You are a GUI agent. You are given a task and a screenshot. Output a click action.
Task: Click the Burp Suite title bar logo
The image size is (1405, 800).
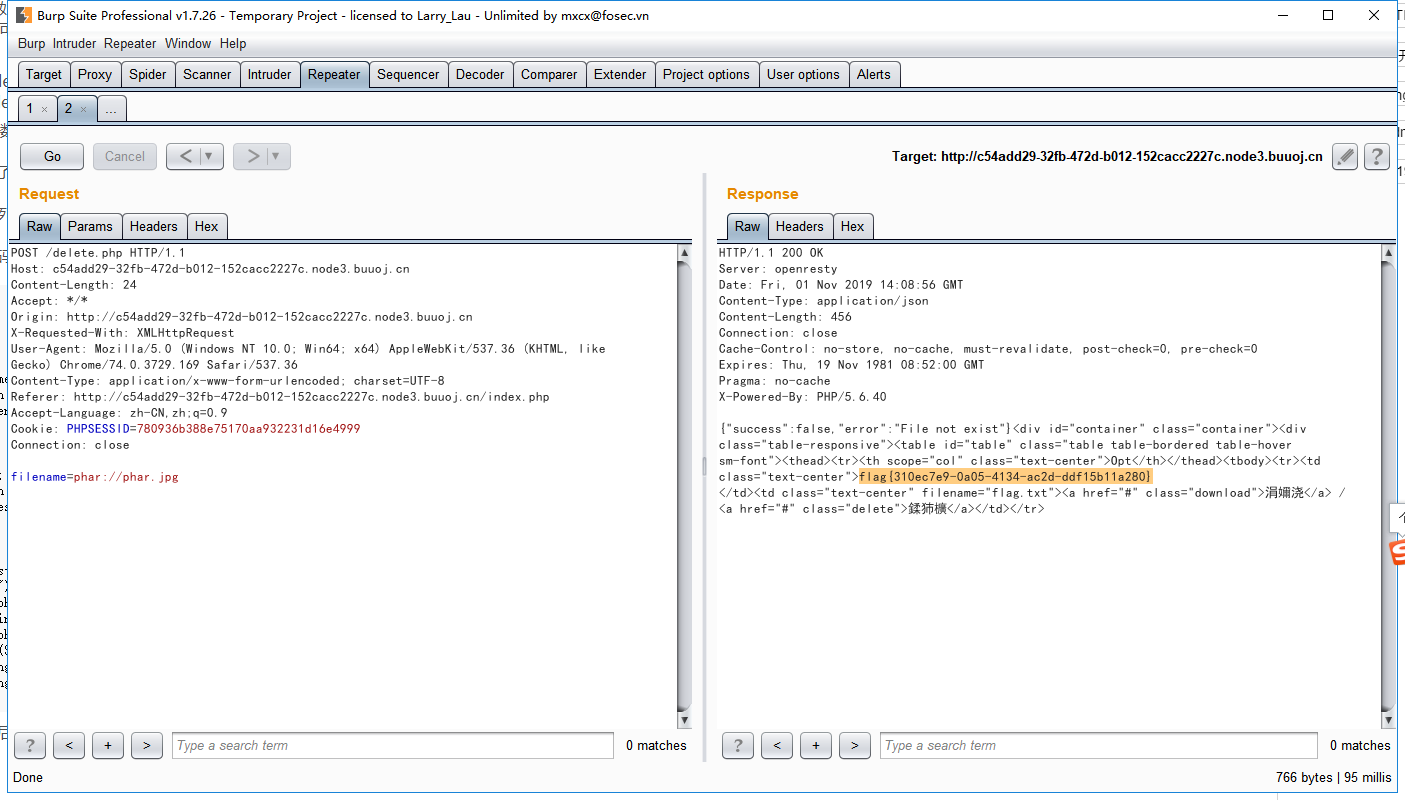pos(22,15)
